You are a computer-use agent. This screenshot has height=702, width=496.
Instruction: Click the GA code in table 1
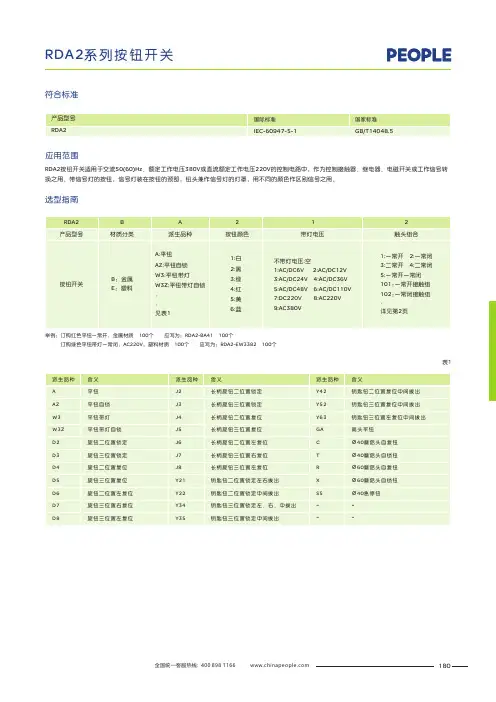(x=320, y=429)
